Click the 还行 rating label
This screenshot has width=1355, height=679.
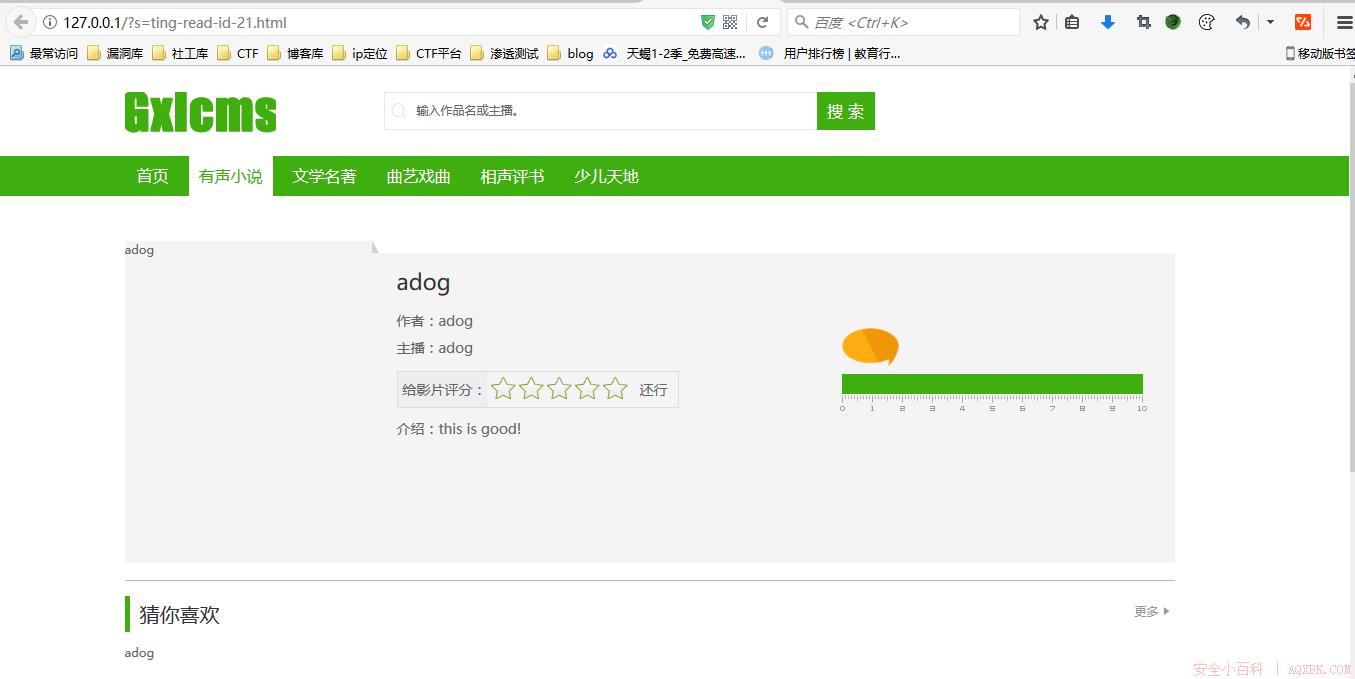[653, 390]
